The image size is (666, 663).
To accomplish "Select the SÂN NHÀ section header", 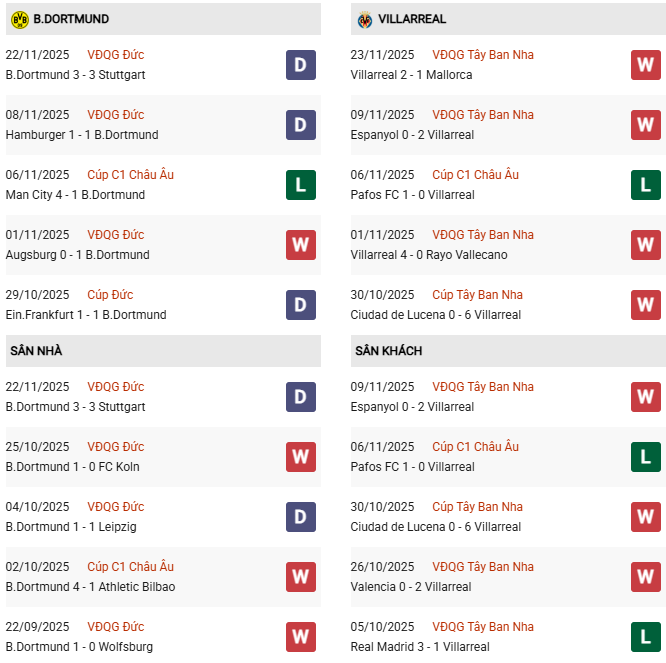I will [x=36, y=351].
